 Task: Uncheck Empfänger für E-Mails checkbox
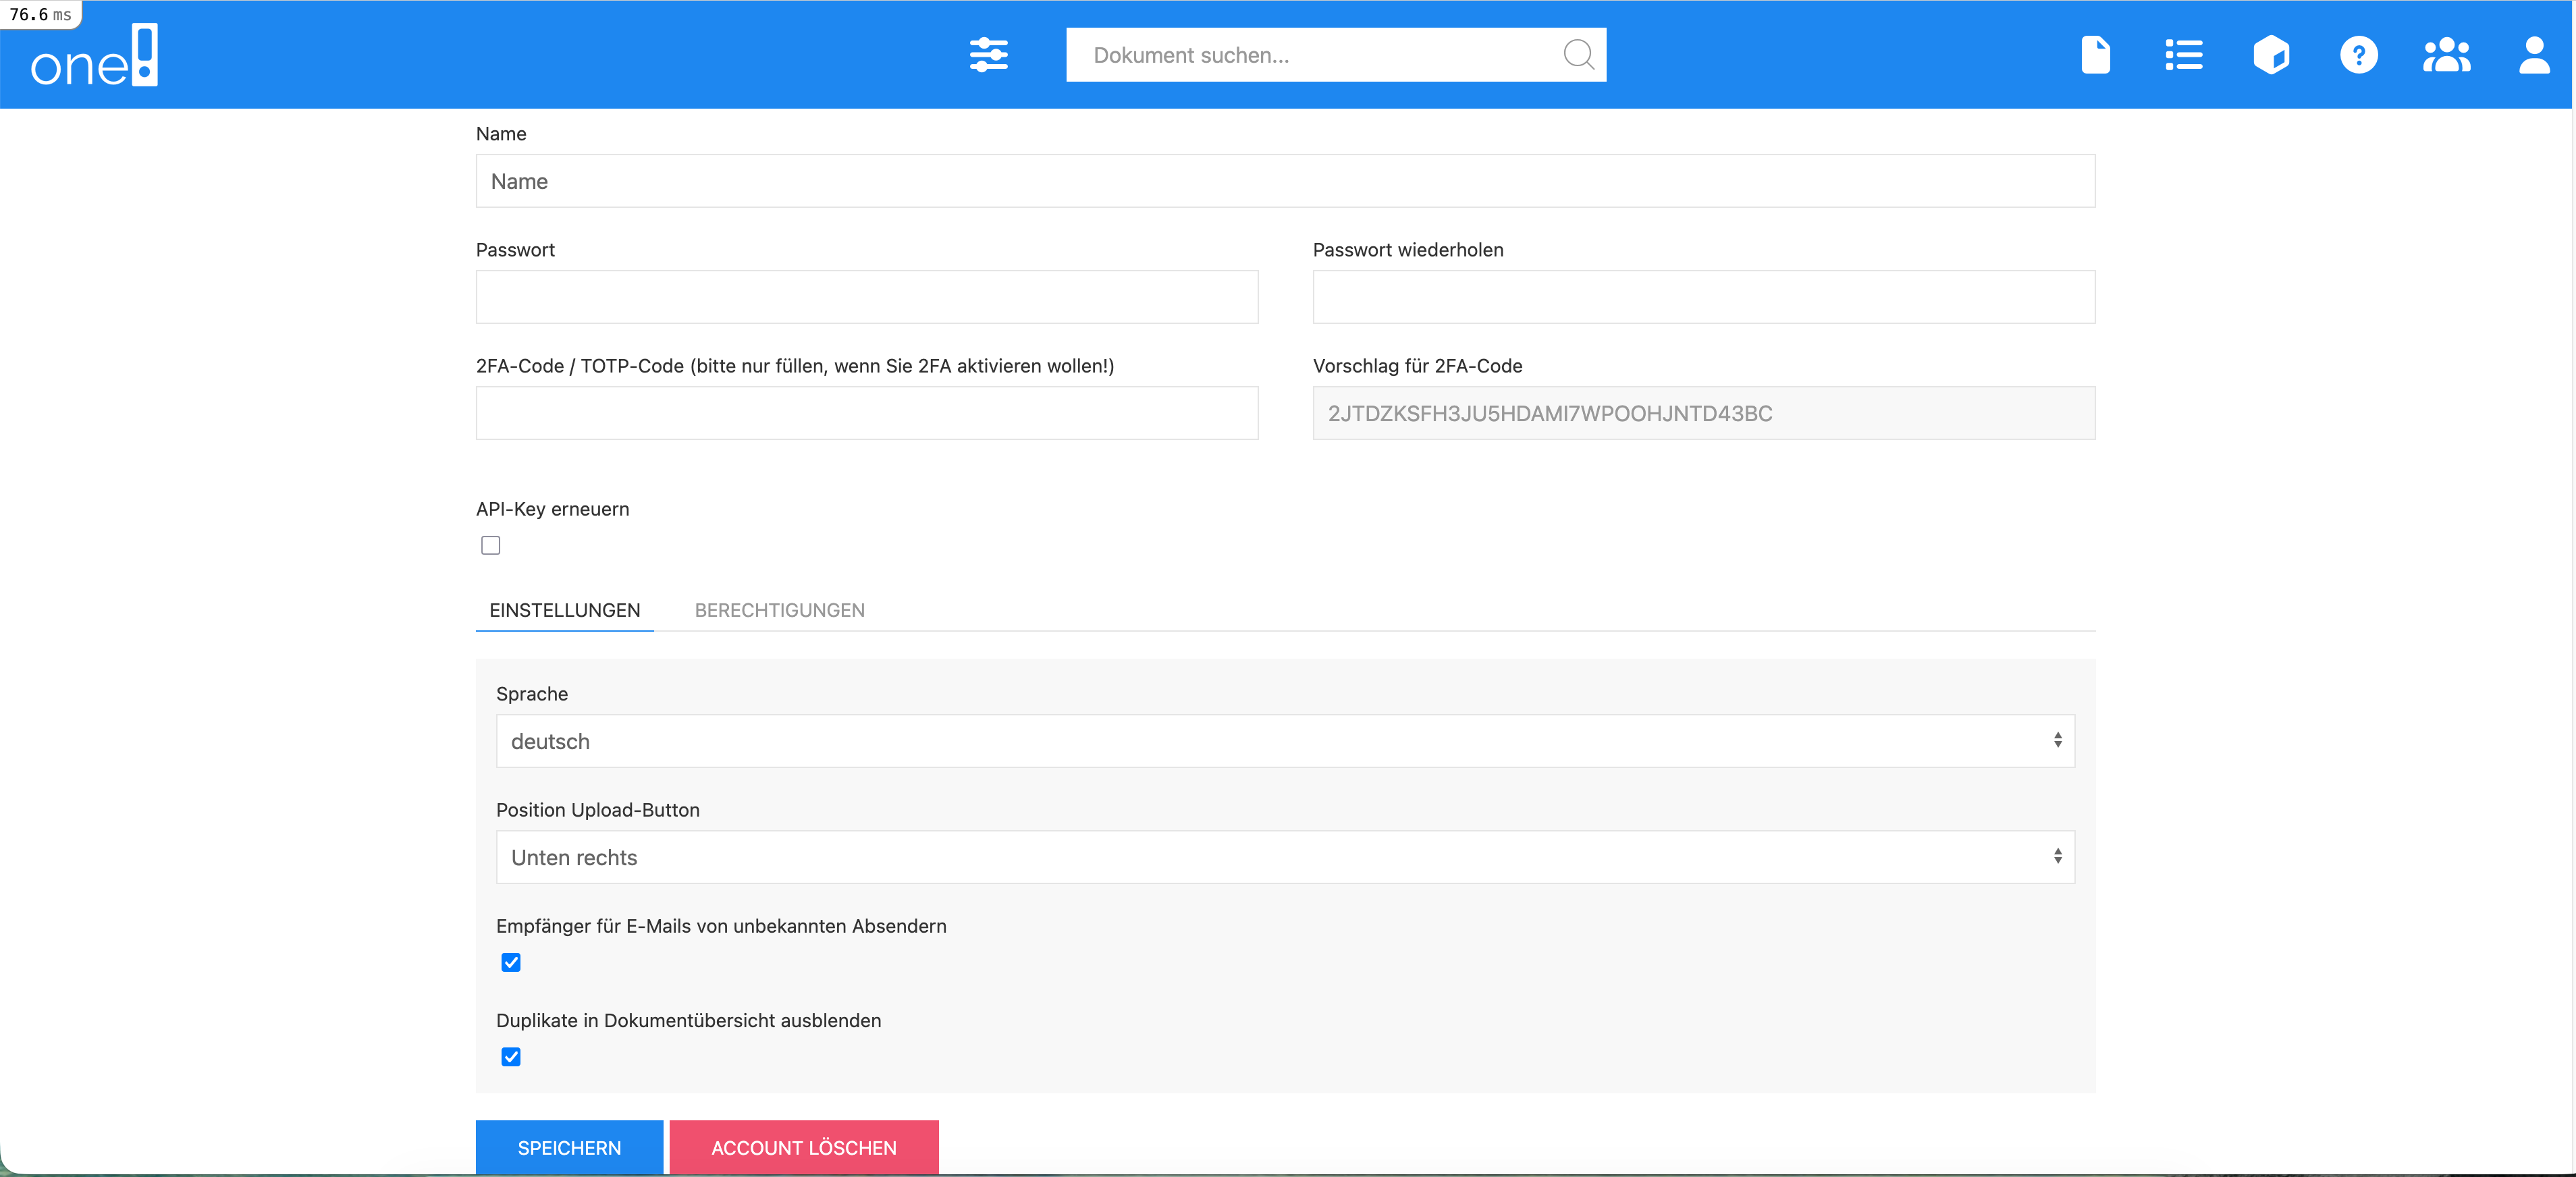pos(511,962)
